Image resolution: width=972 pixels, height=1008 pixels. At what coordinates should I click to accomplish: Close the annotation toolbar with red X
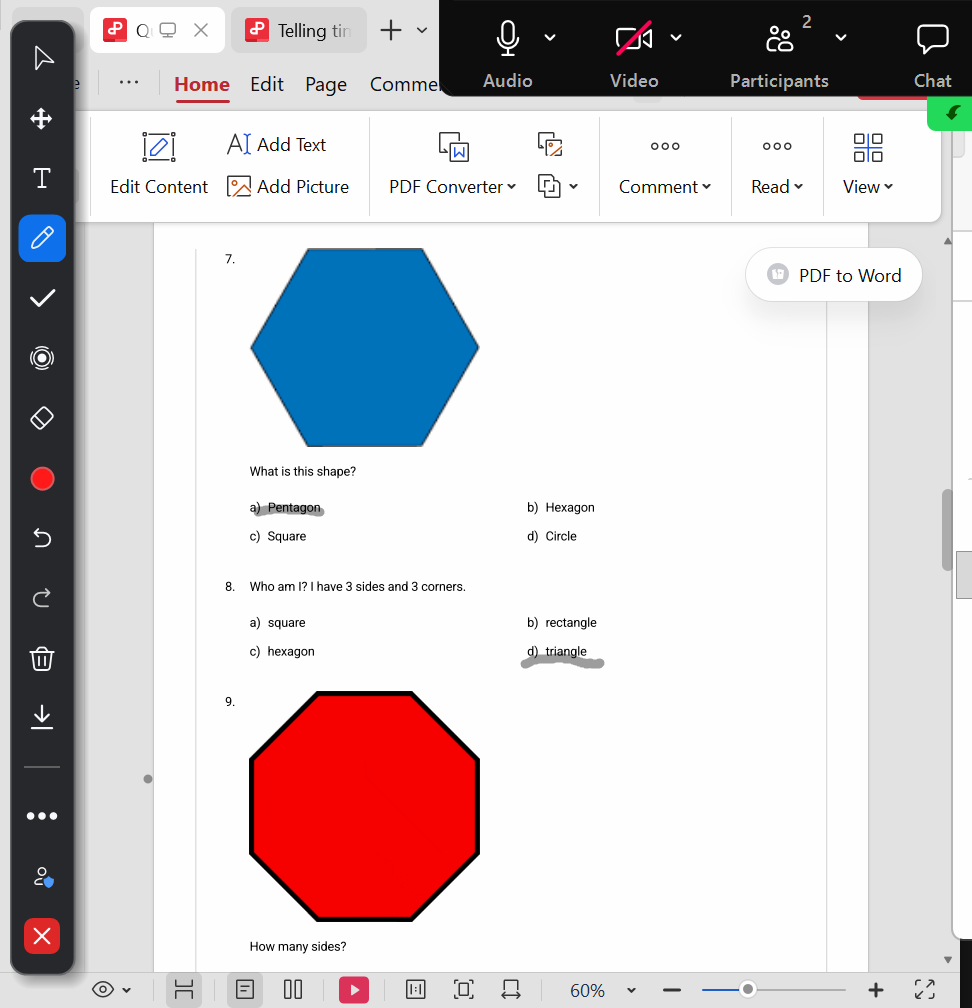(42, 936)
